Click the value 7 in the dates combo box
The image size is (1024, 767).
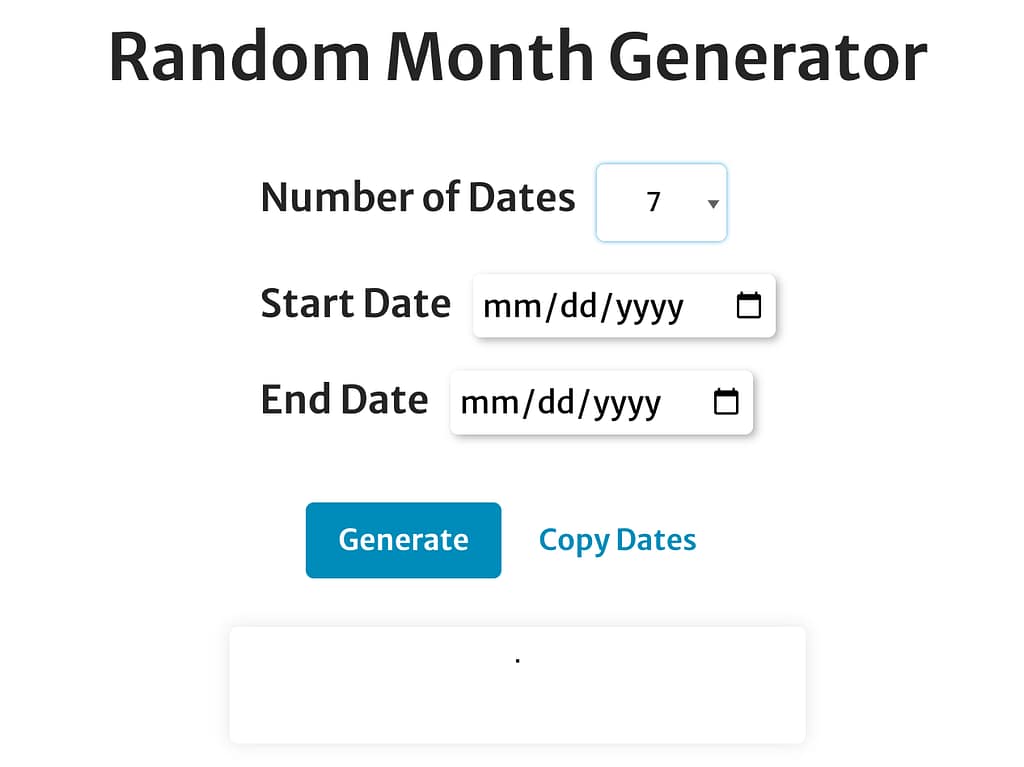point(654,203)
